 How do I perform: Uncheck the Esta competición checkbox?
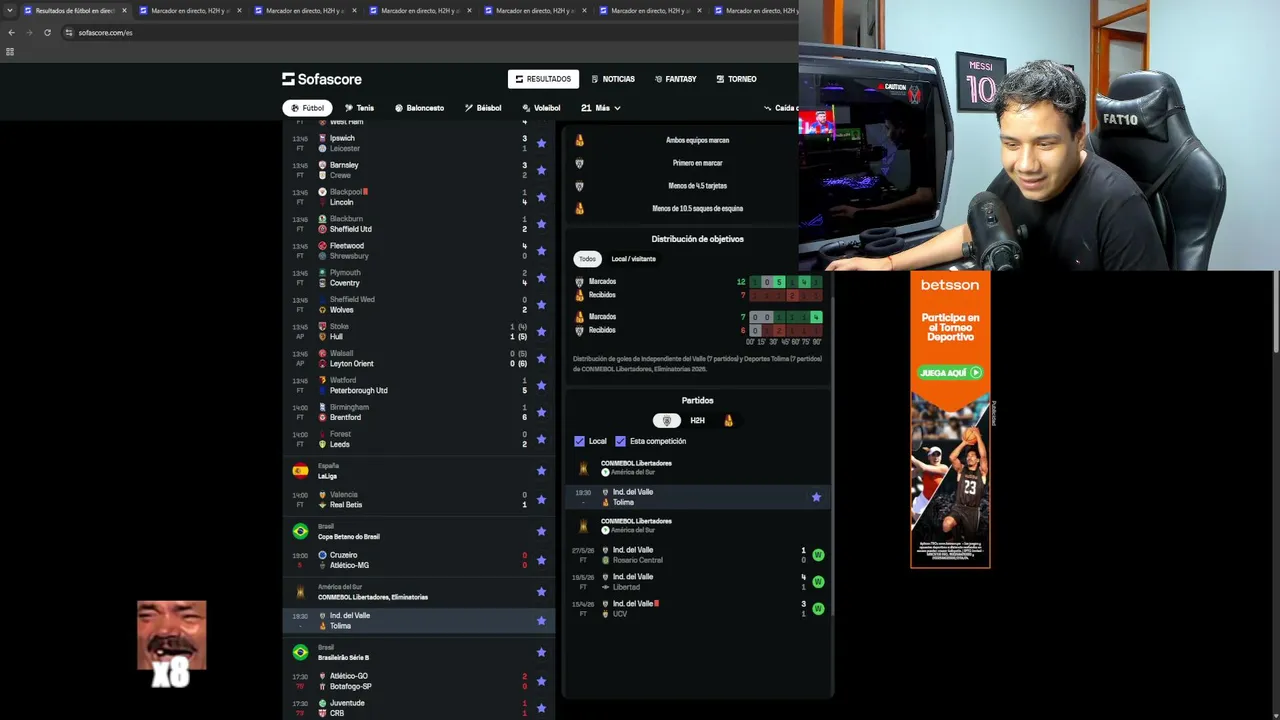(x=620, y=441)
